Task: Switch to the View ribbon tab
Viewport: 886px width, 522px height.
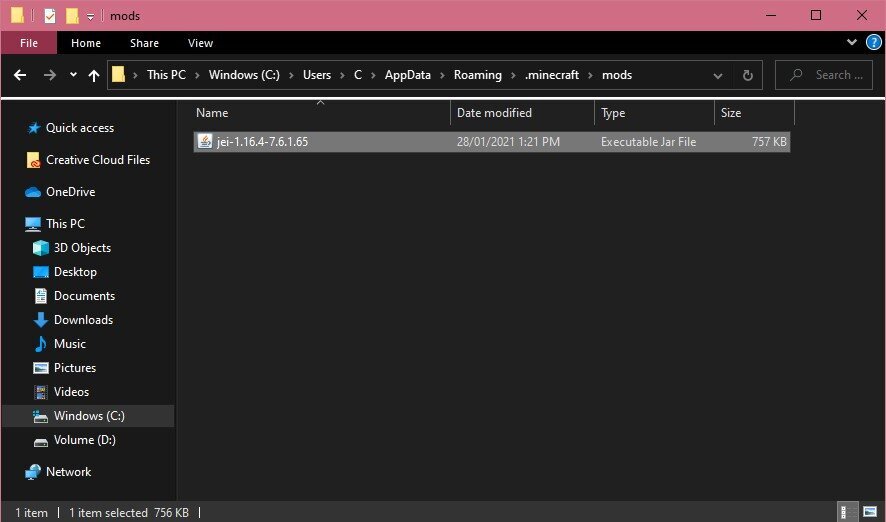Action: point(200,43)
